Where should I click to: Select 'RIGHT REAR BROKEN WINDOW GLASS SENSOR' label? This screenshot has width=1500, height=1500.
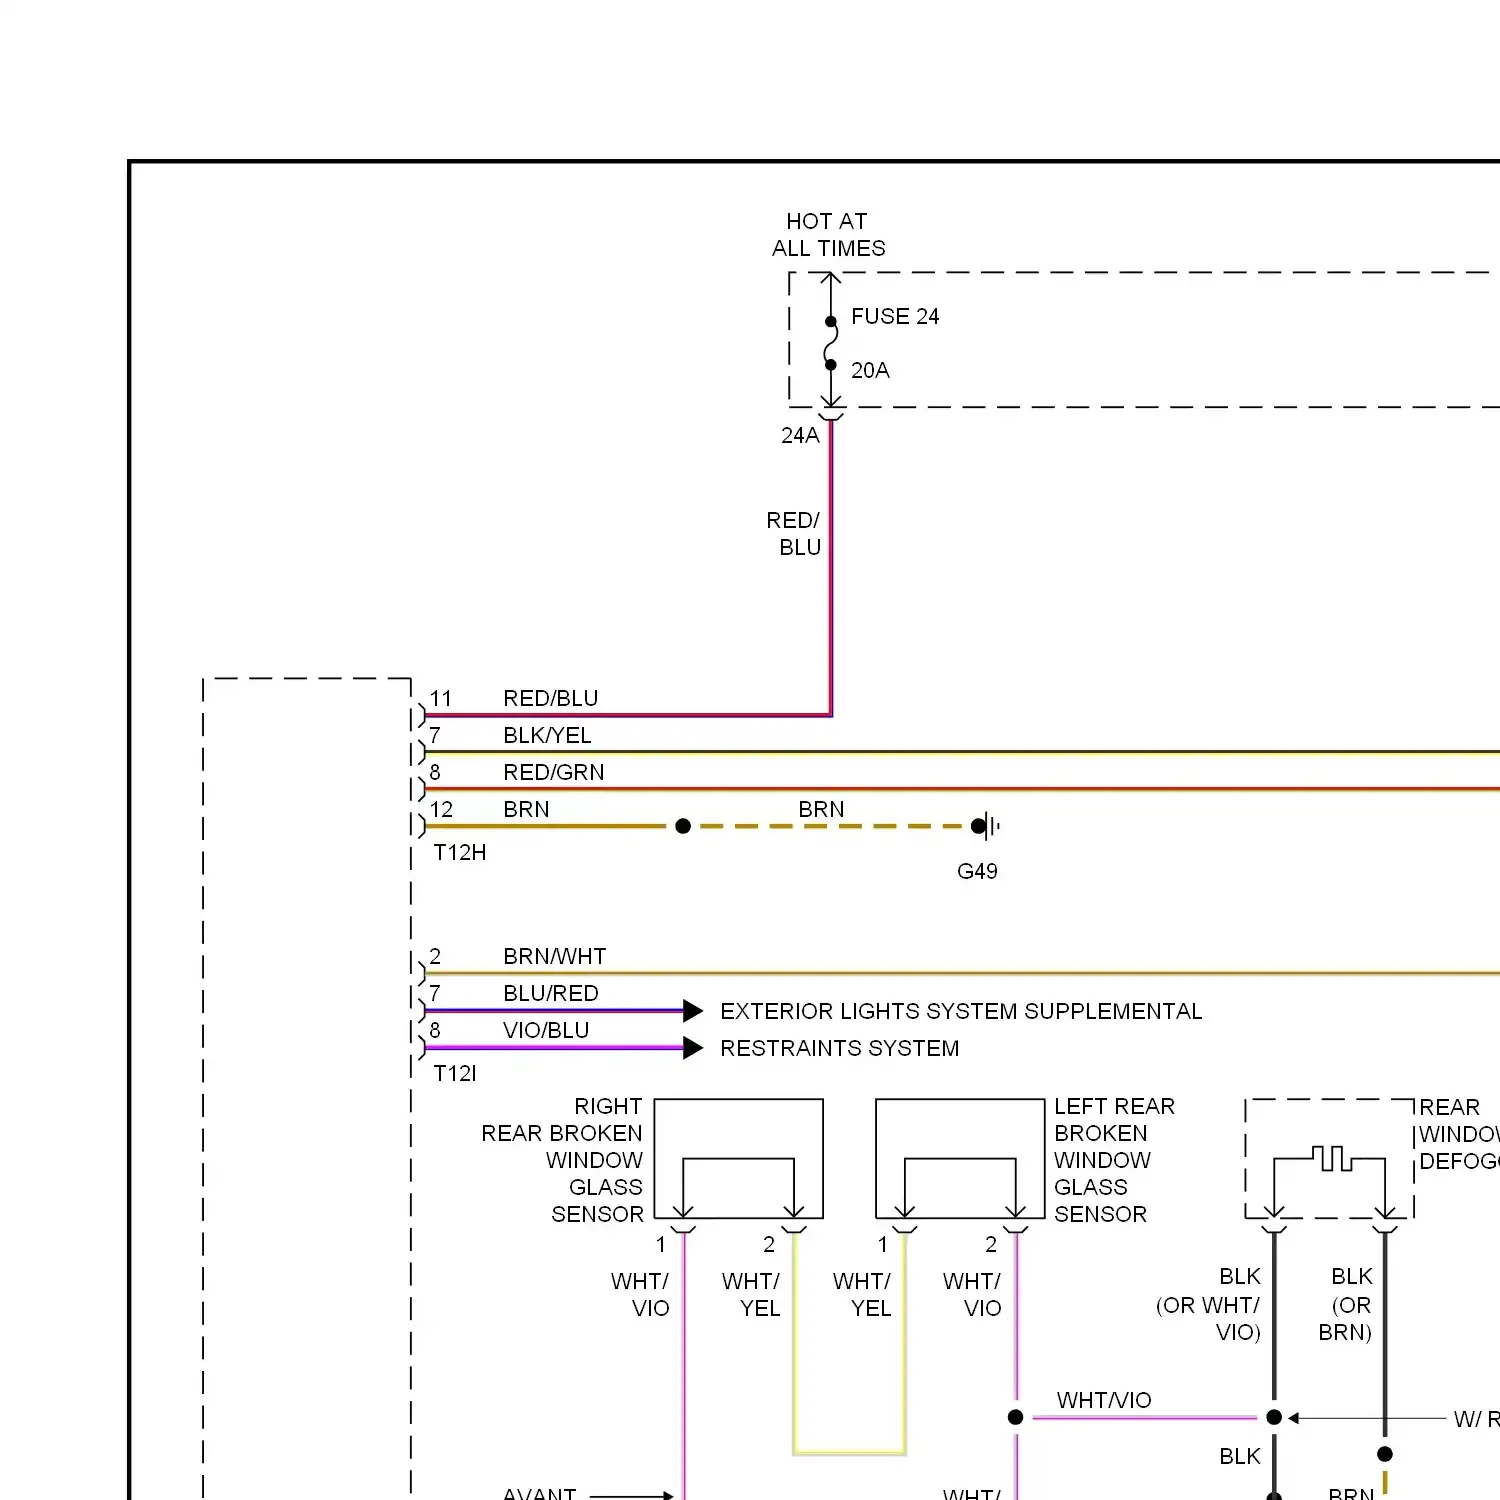click(x=563, y=1161)
